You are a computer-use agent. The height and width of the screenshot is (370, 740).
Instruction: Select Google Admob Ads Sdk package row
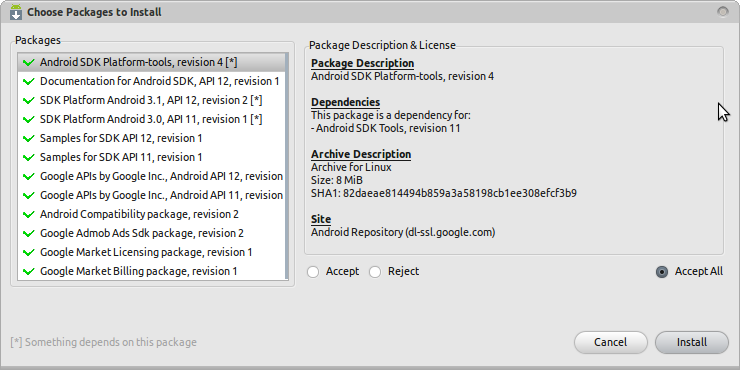(x=151, y=233)
